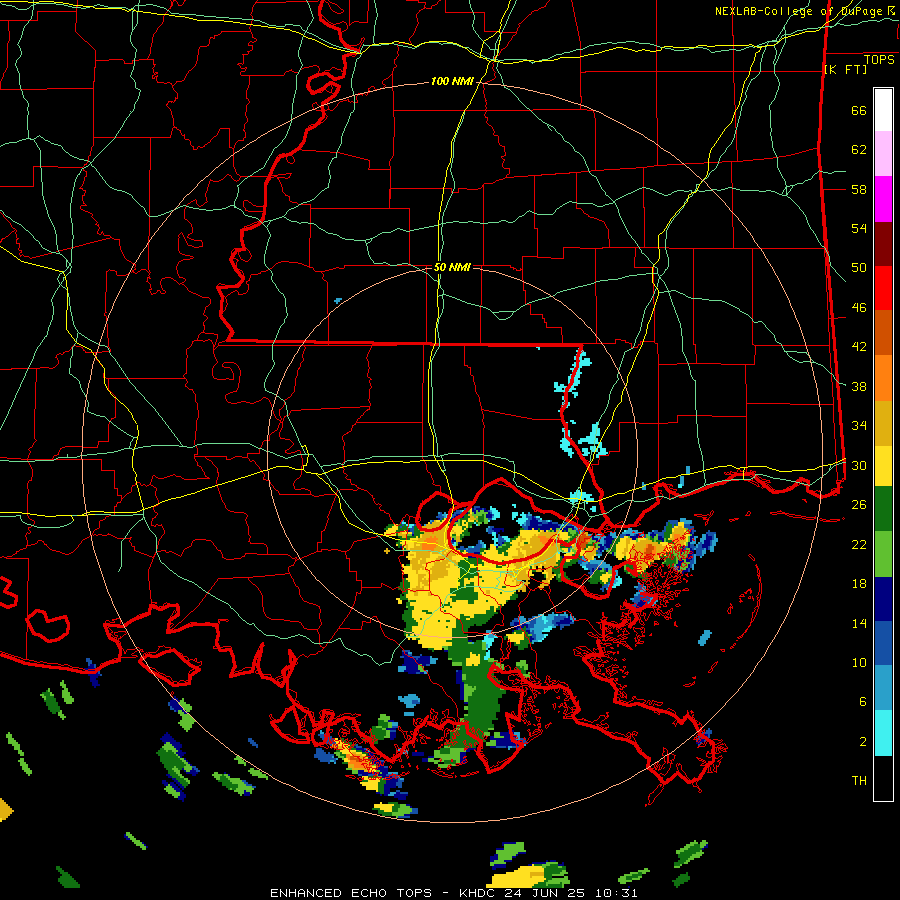Select the light blue legend swatch
The image size is (900, 900).
[x=883, y=688]
